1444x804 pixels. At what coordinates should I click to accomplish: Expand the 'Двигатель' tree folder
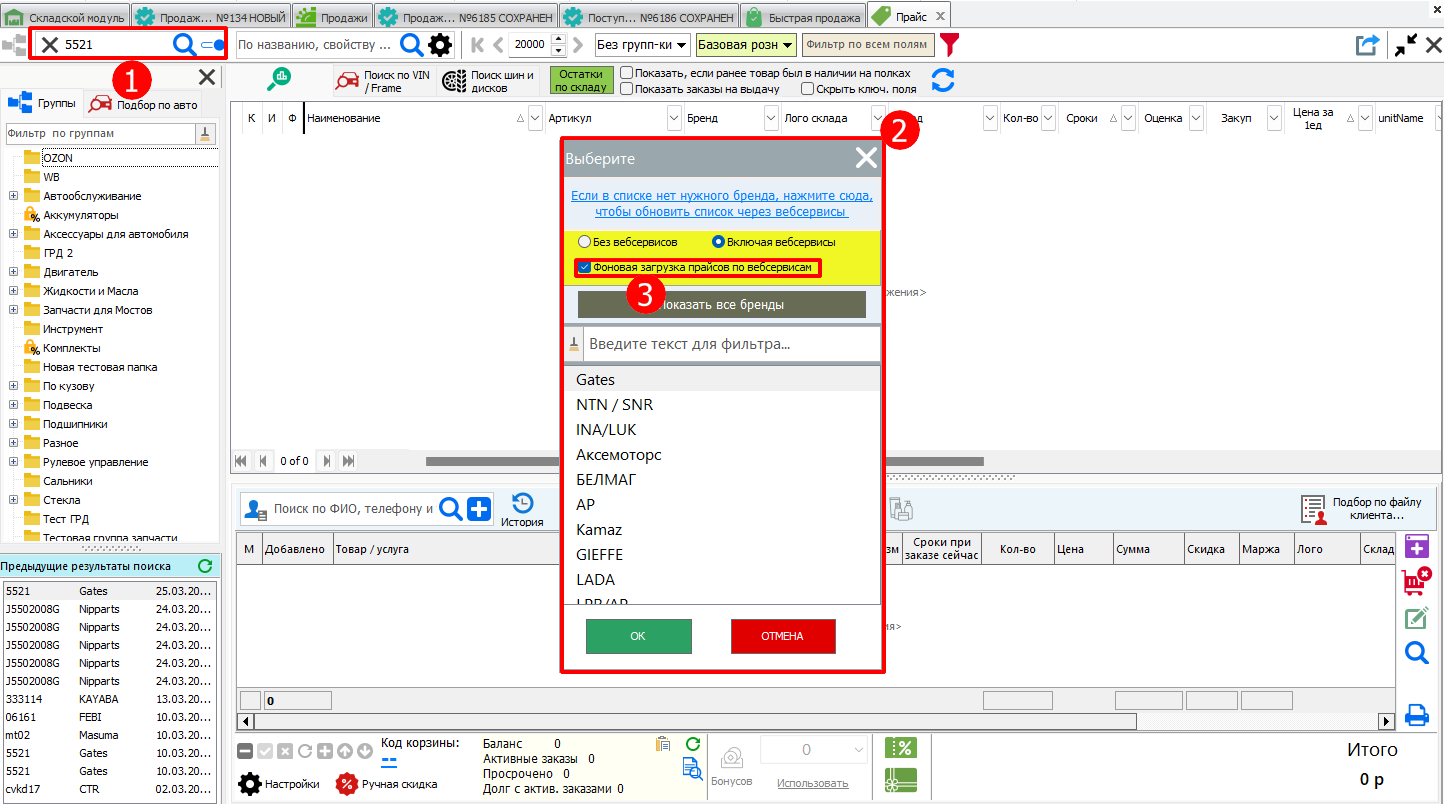click(14, 272)
